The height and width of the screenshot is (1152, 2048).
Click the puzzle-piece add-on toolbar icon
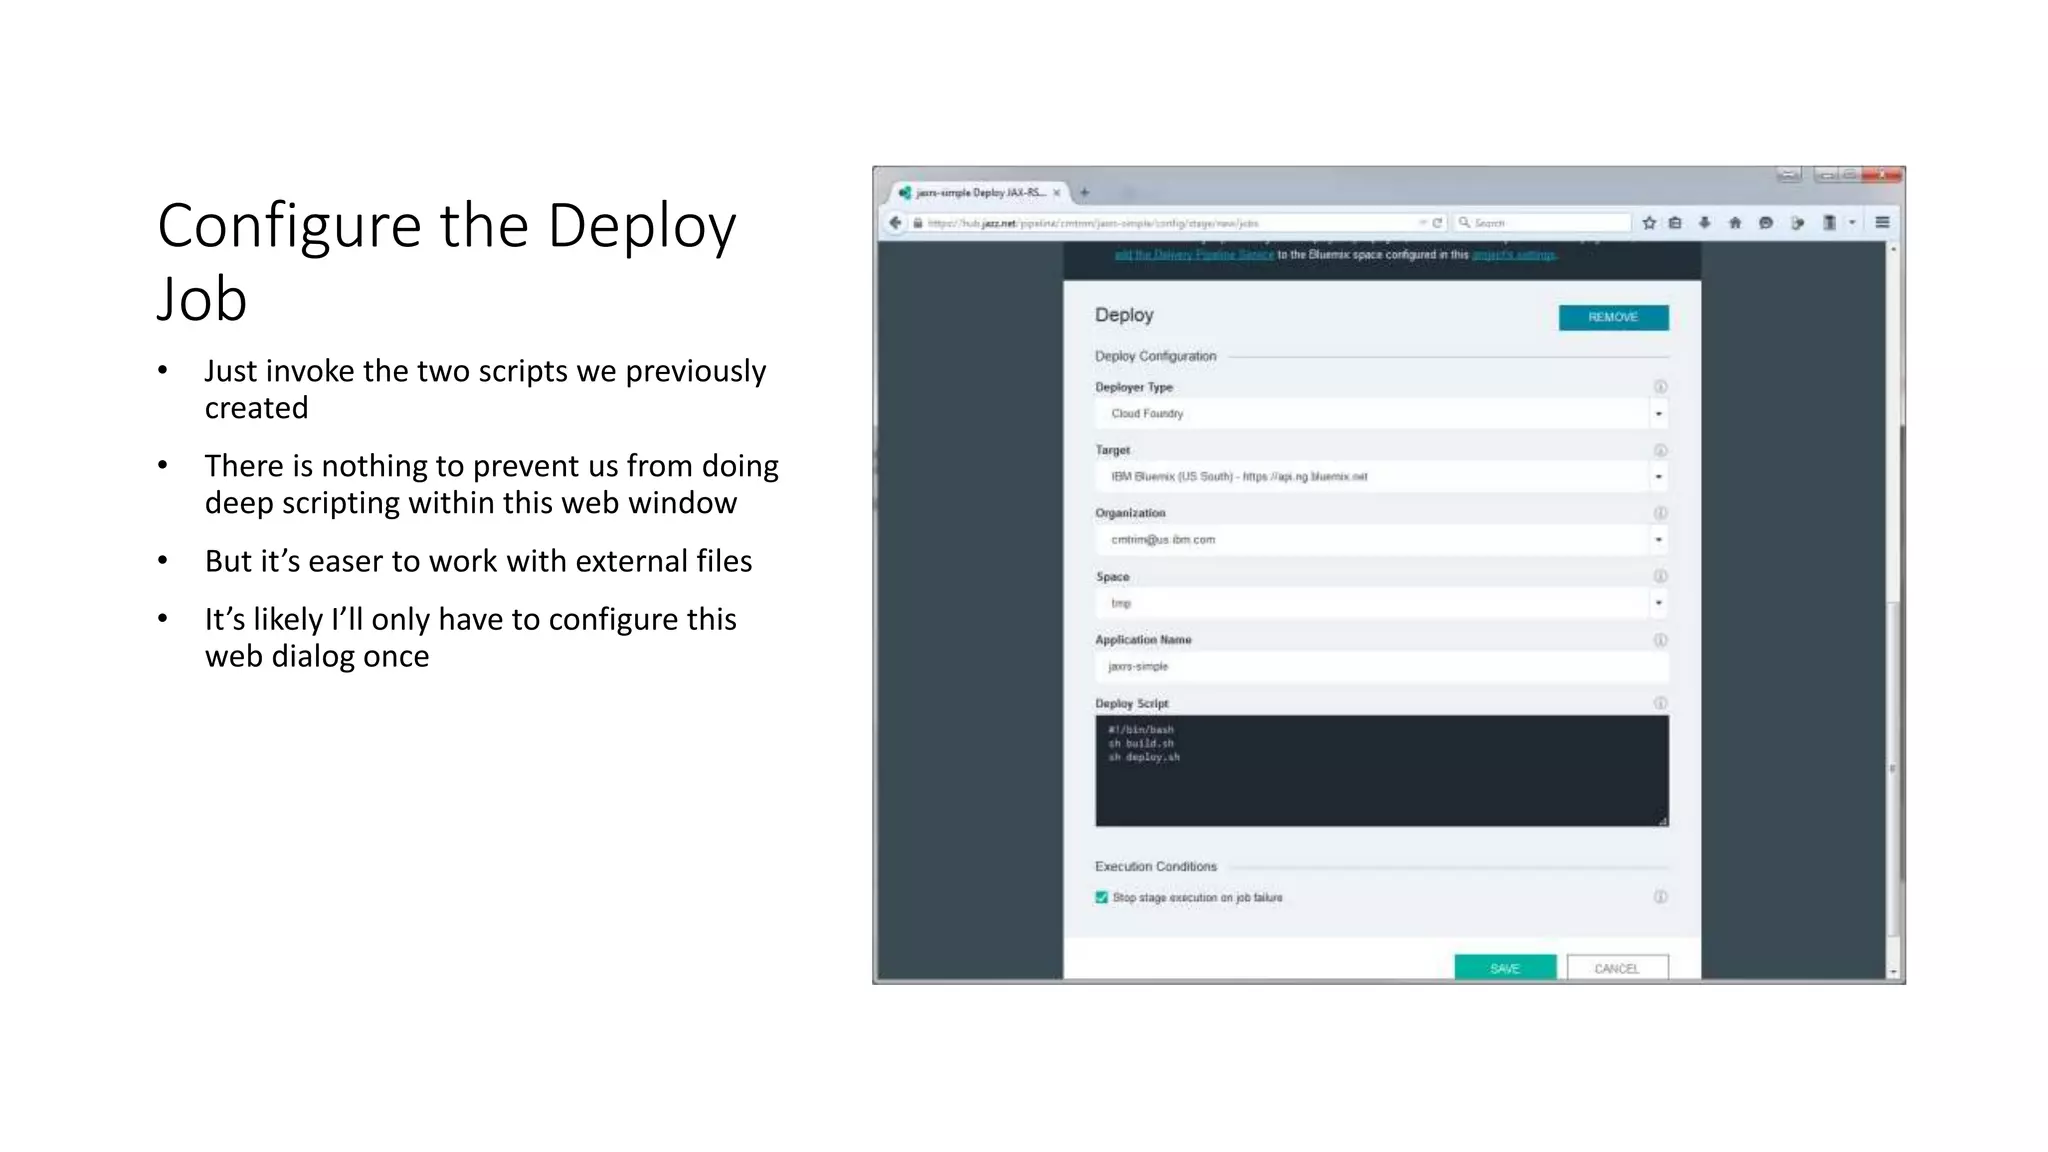tap(1797, 223)
